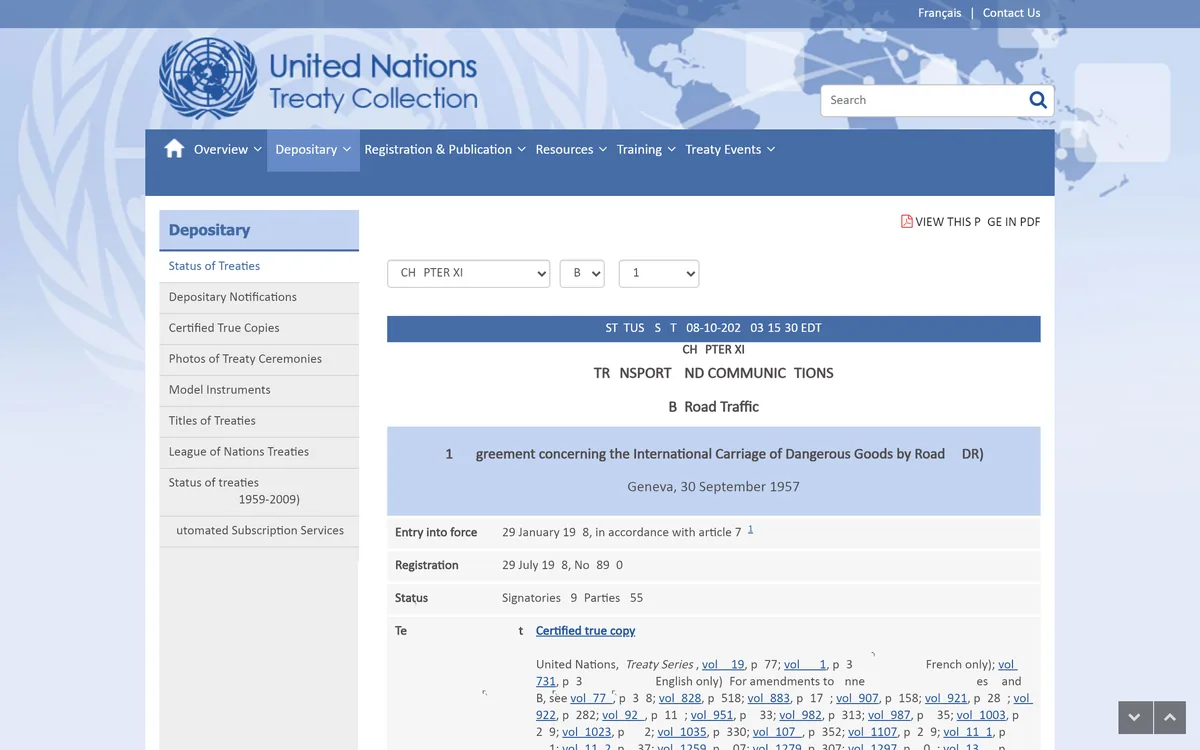Open the Resources menu
Image resolution: width=1200 pixels, height=750 pixels.
click(571, 150)
